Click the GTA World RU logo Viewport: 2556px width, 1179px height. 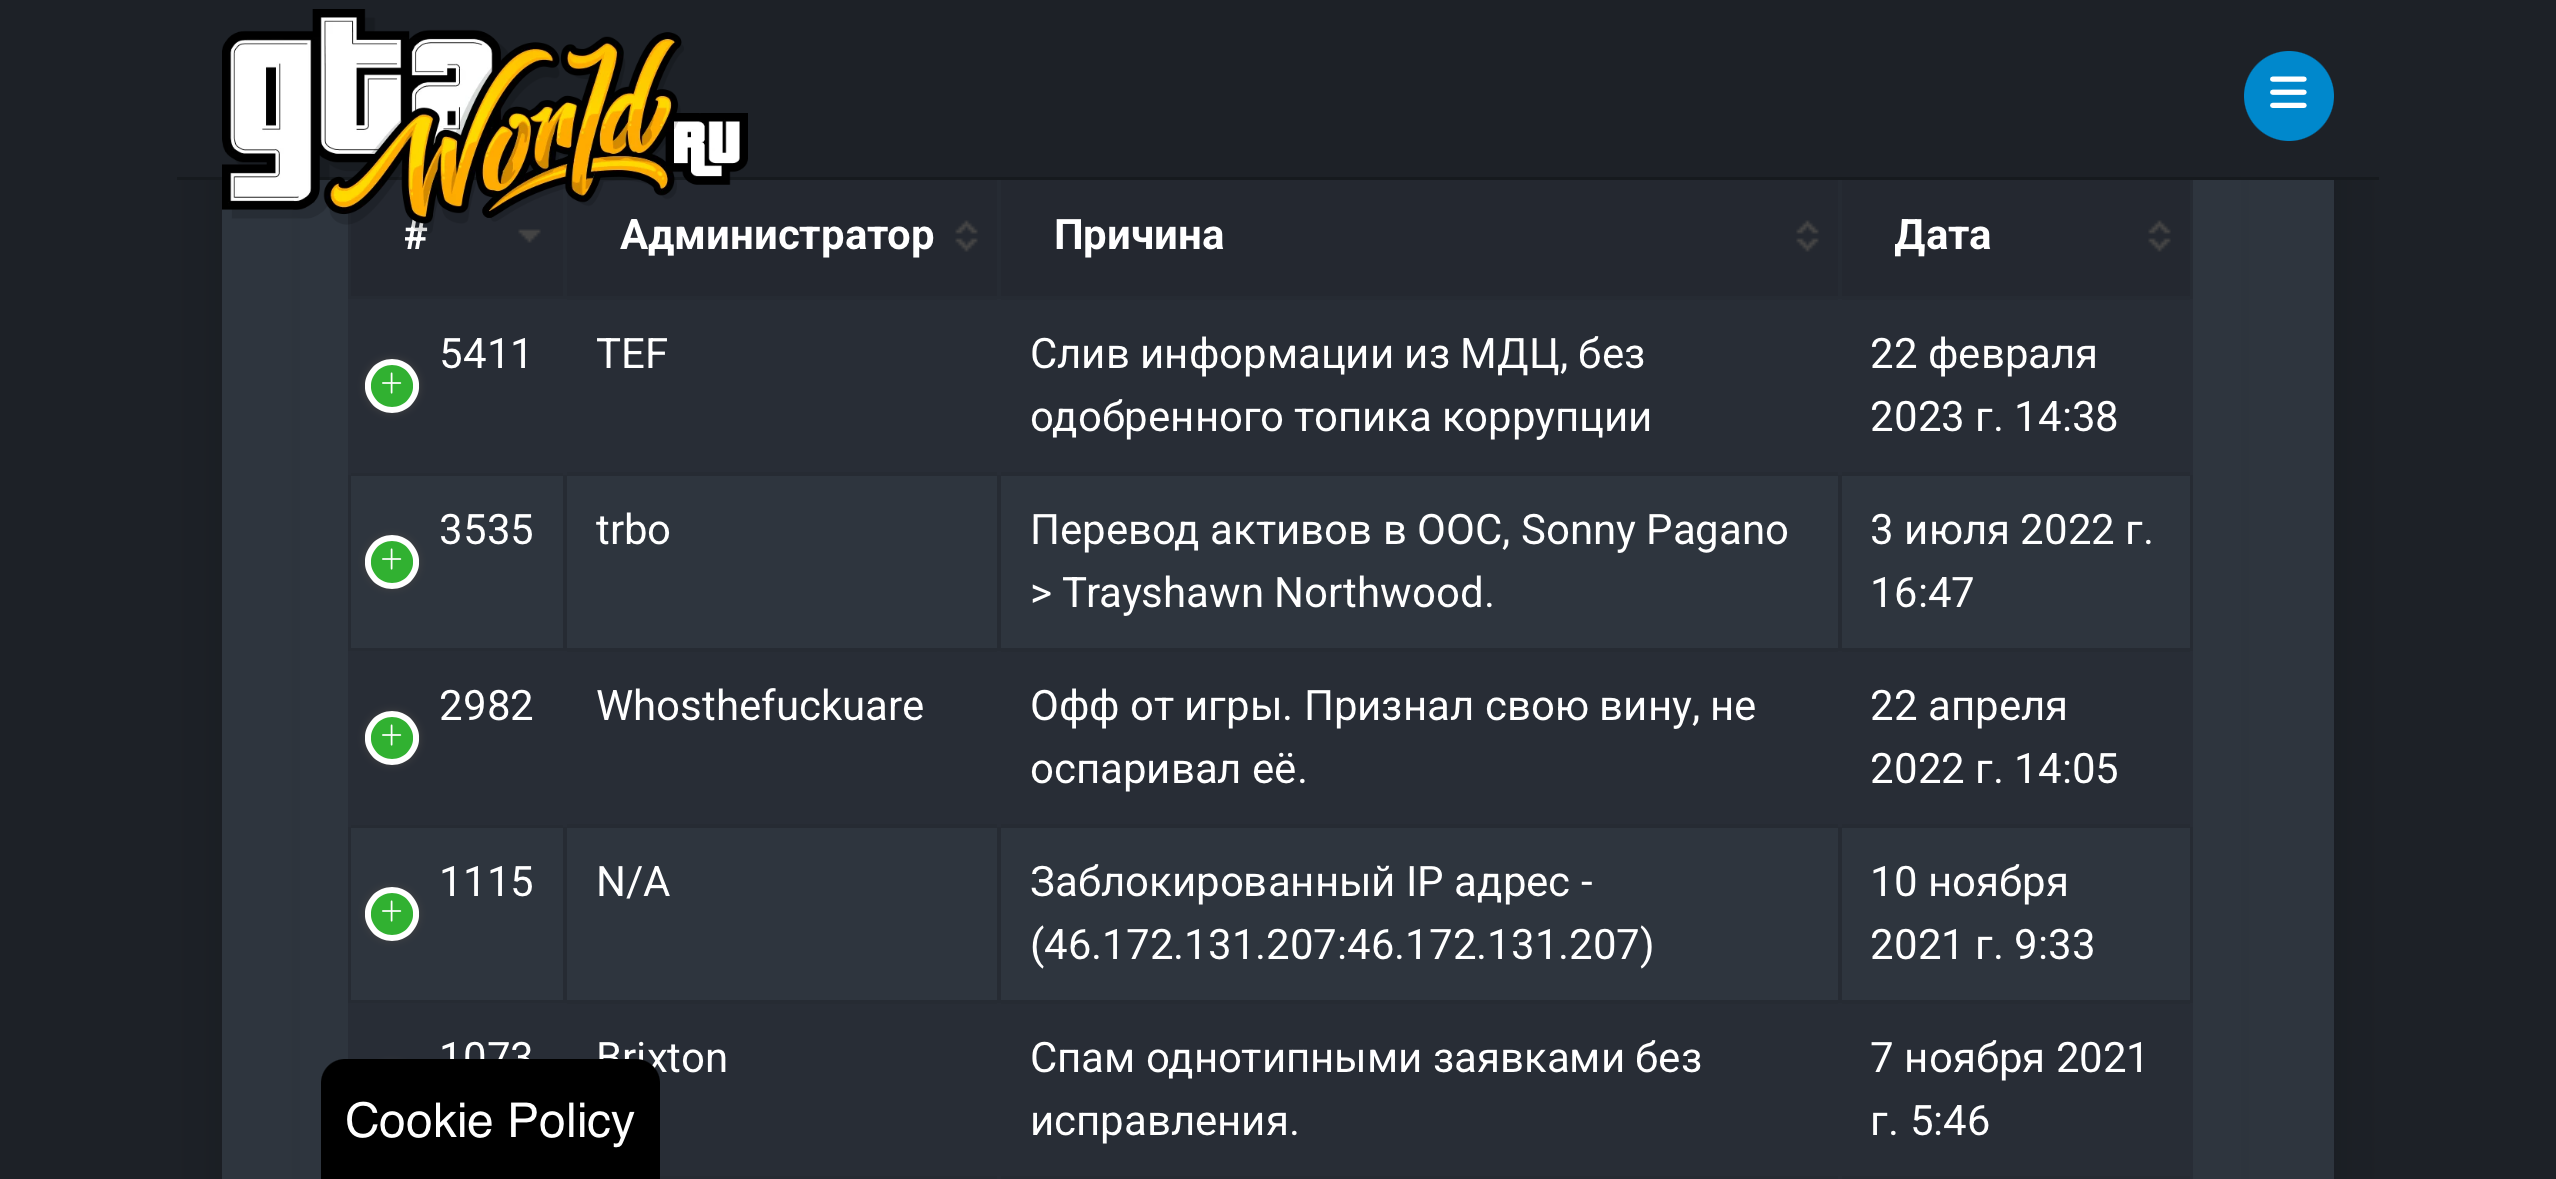pos(484,114)
